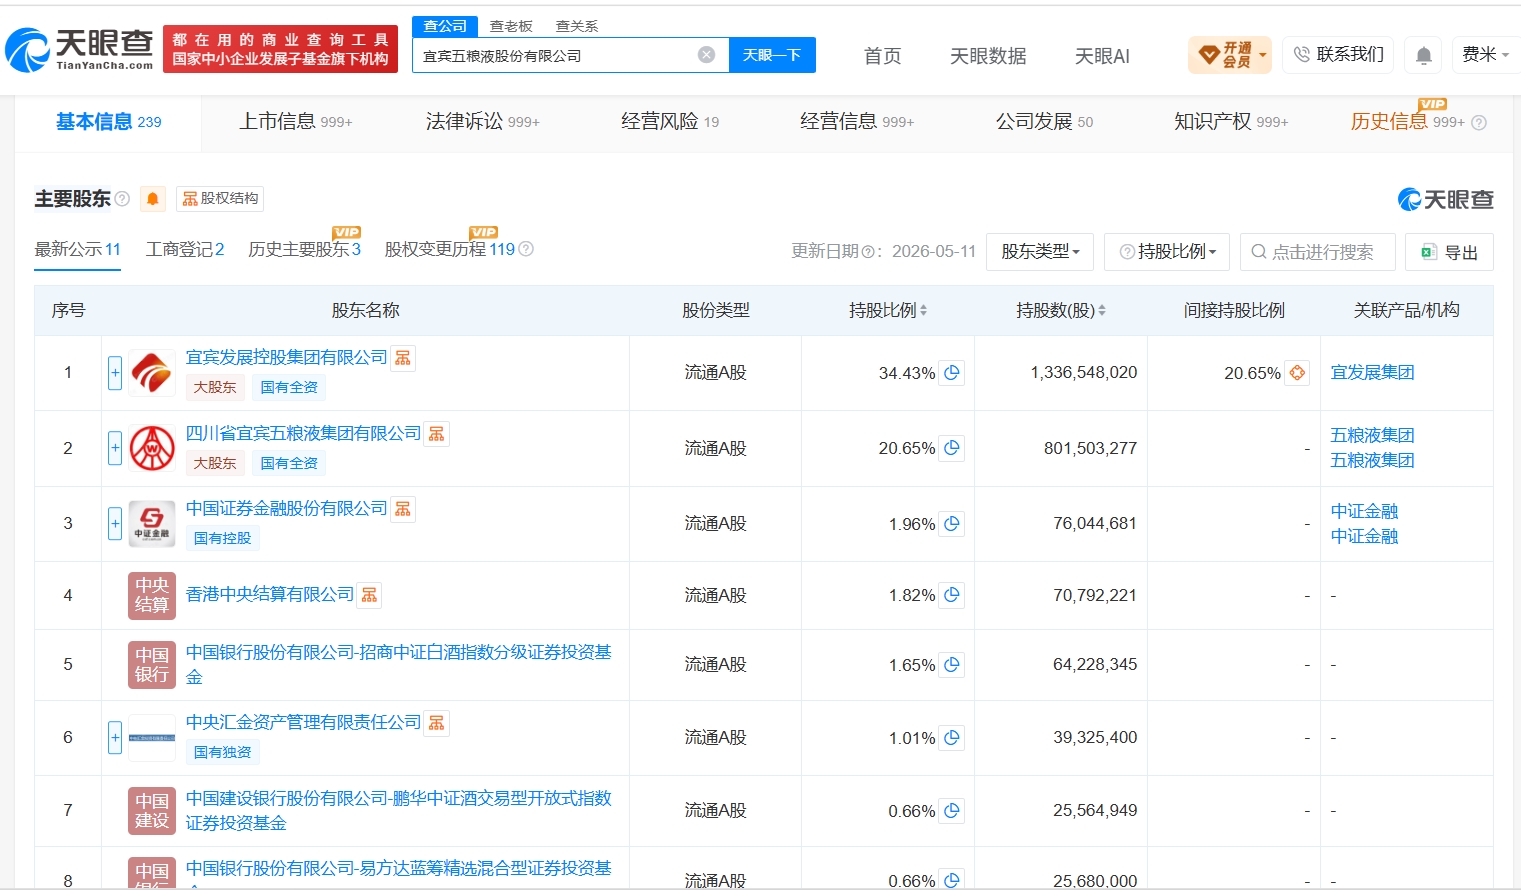This screenshot has width=1521, height=890.
Task: Click pie chart icon next to 34.43%
Action: (952, 373)
